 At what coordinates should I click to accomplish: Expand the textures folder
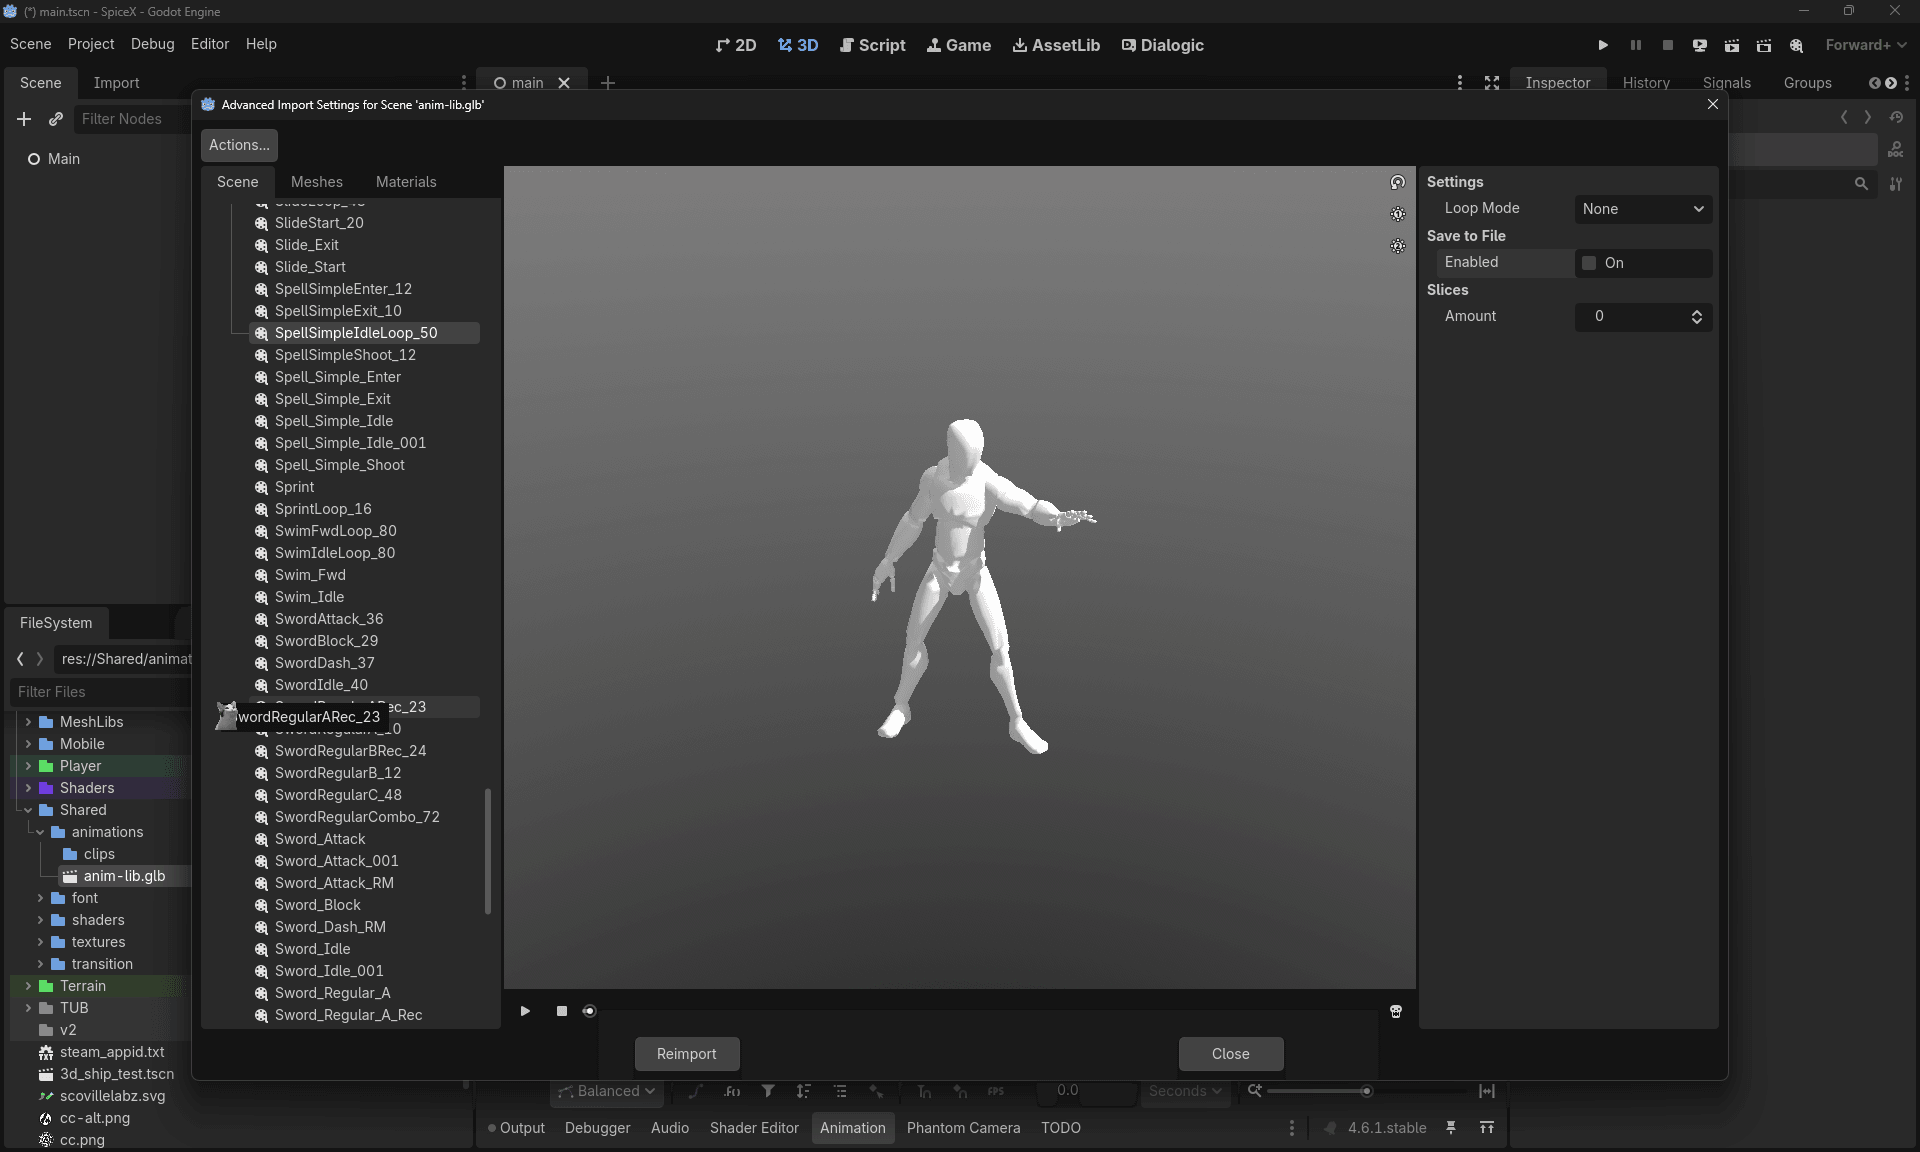point(40,942)
